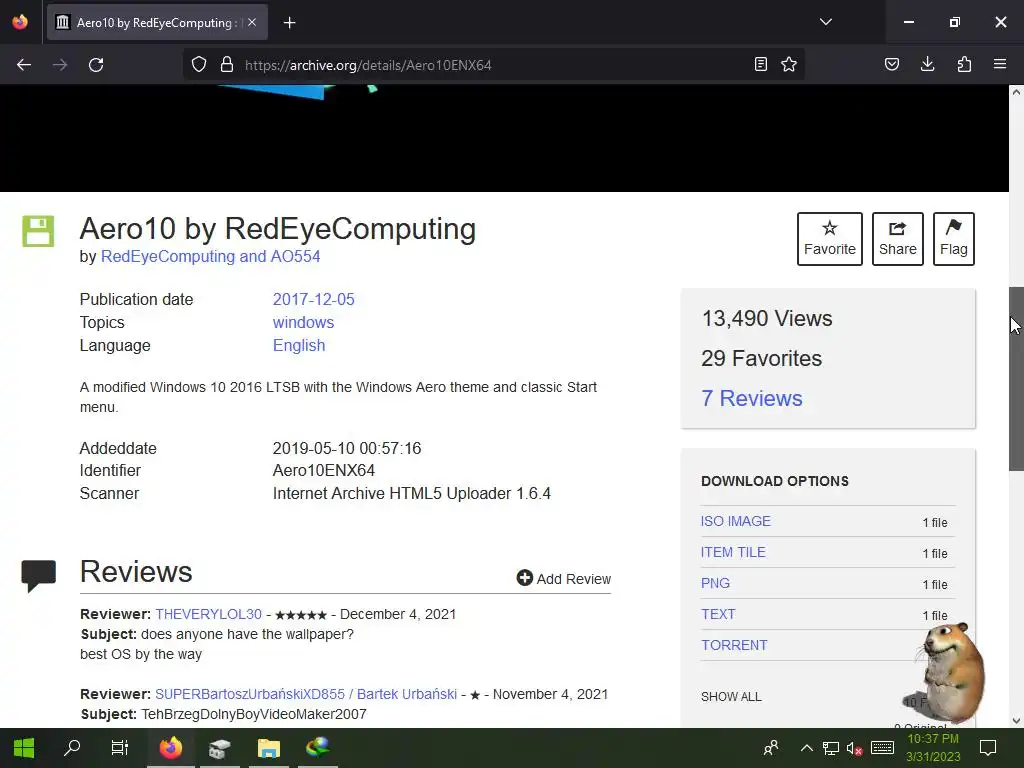Viewport: 1024px width, 768px height.
Task: Download the TEXT option
Action: point(718,615)
